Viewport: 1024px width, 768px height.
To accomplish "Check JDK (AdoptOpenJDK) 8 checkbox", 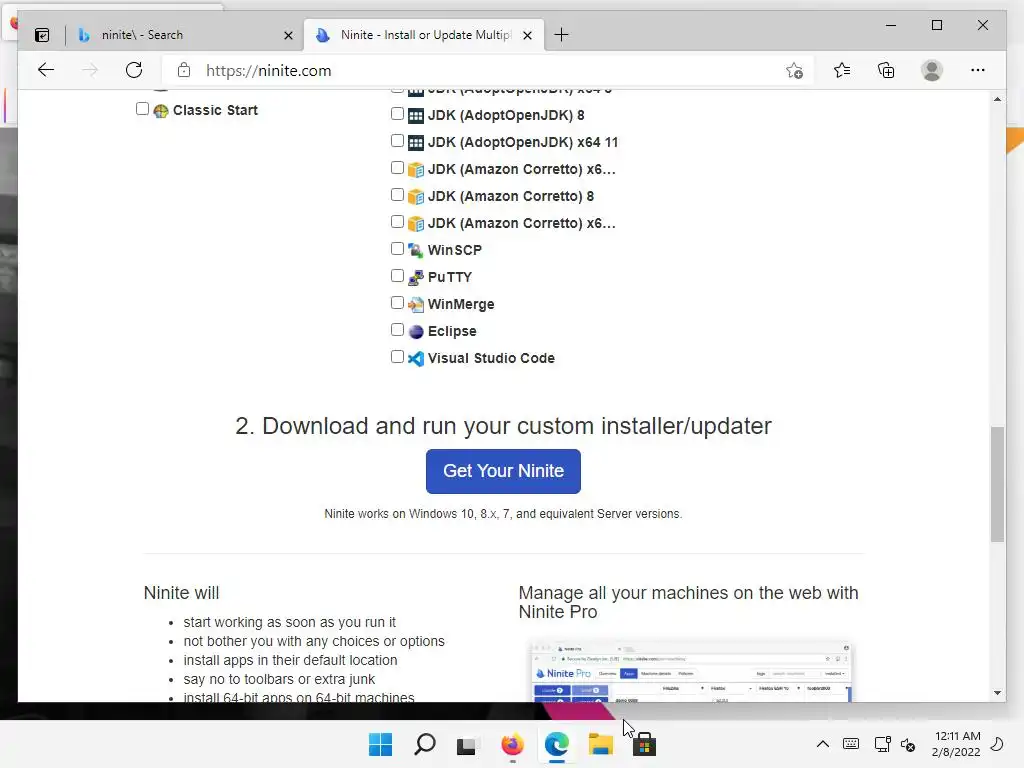I will 397,114.
